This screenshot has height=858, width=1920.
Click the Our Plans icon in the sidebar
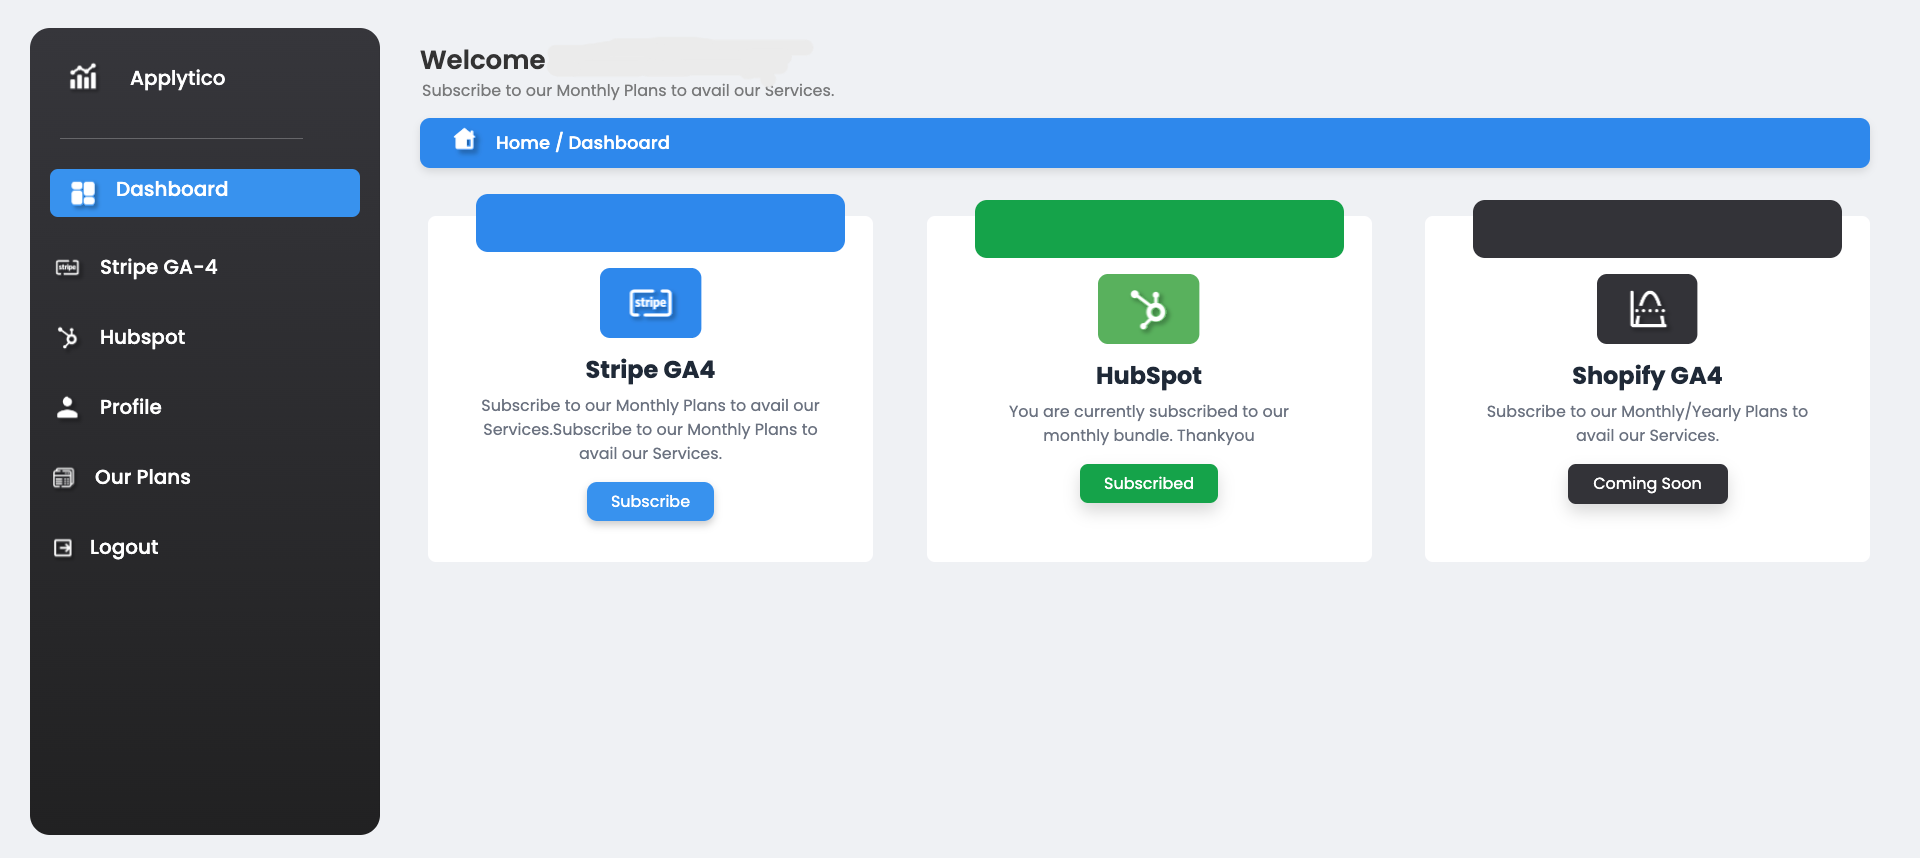click(64, 477)
